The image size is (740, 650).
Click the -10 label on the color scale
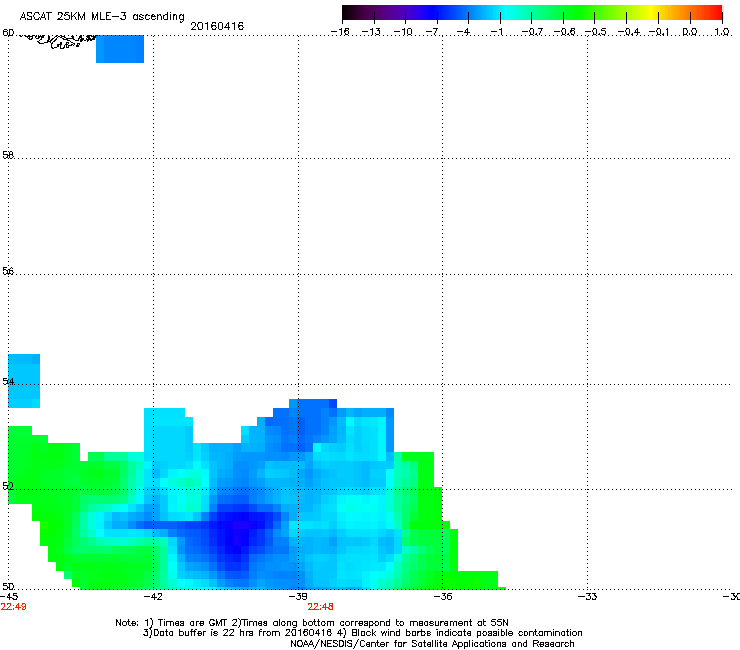(403, 32)
